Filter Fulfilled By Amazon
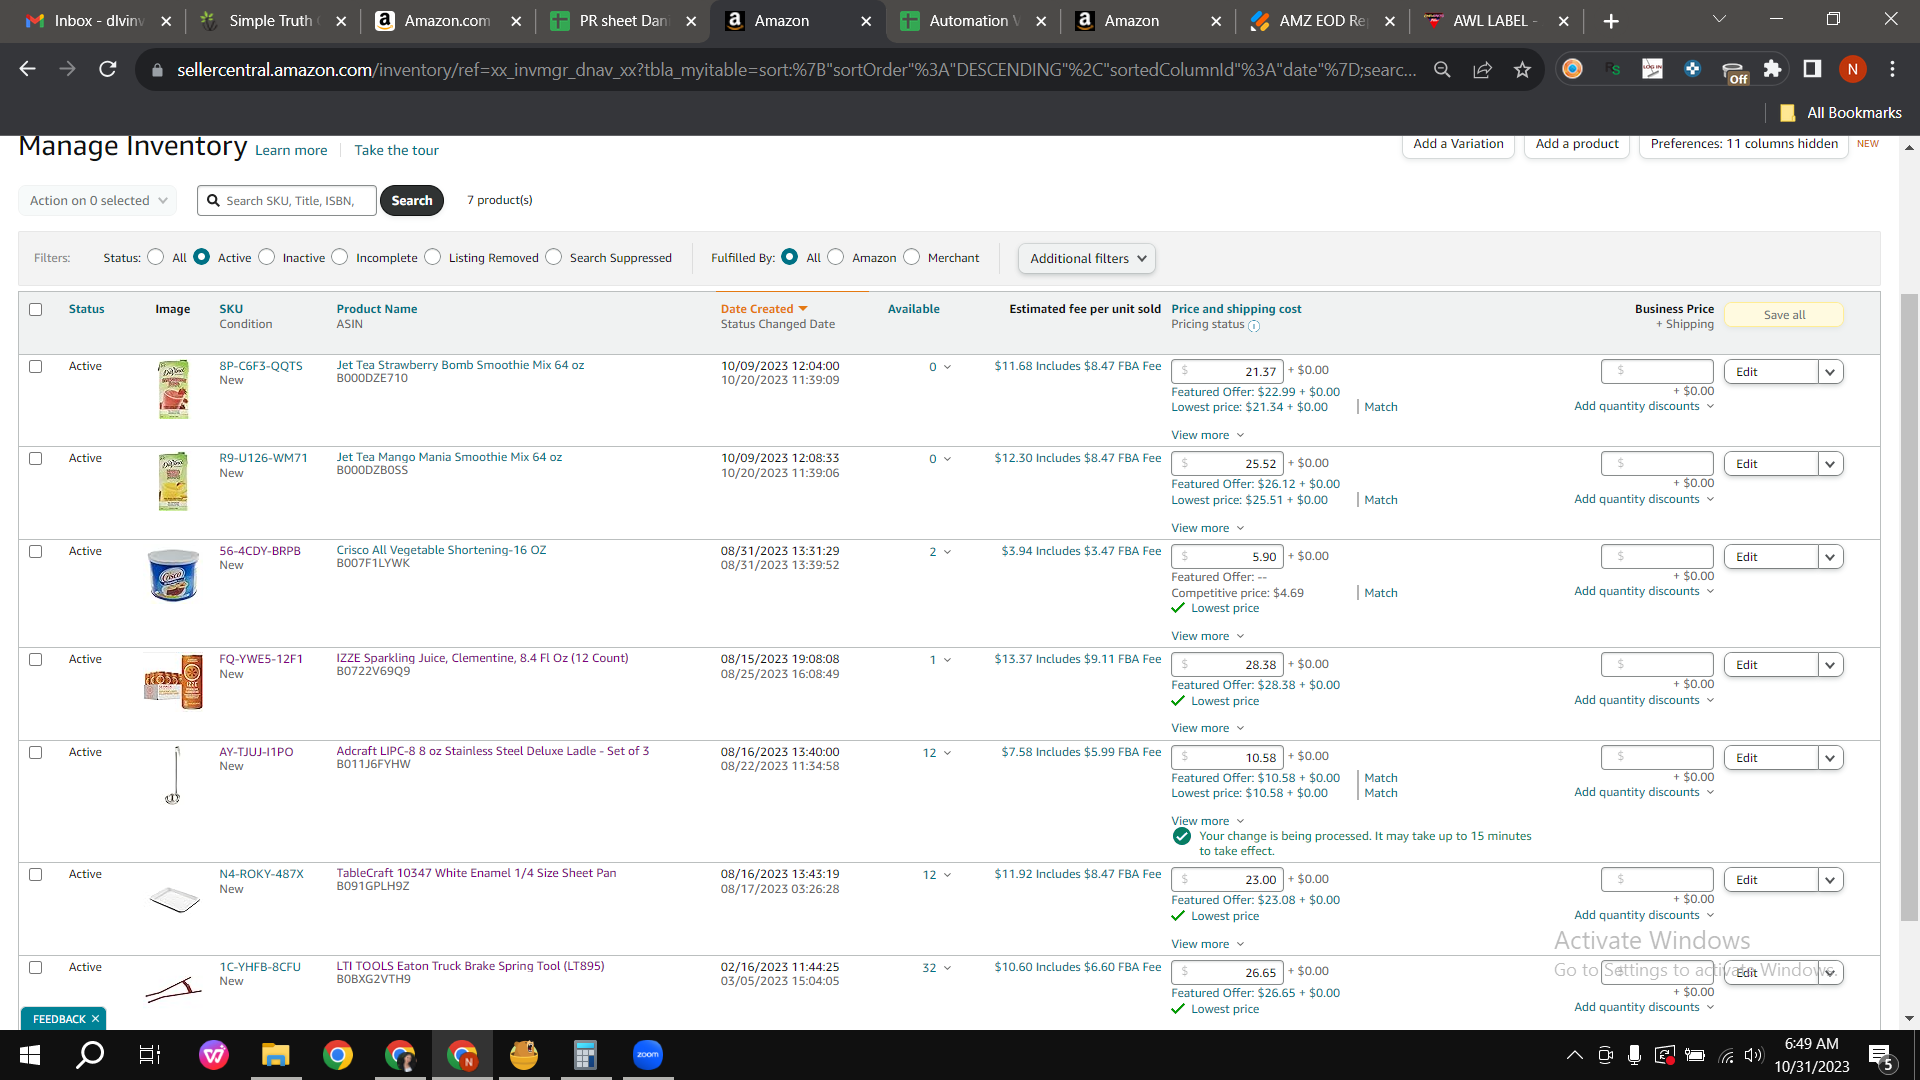This screenshot has height=1080, width=1920. click(x=836, y=257)
